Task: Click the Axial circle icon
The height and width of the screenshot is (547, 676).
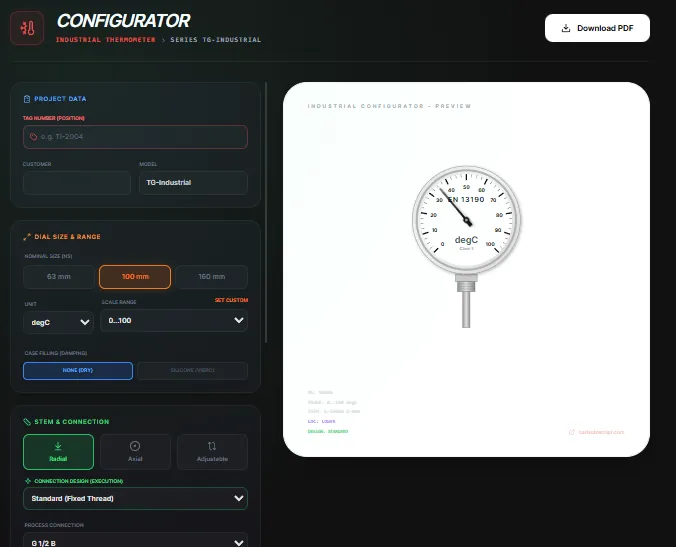Action: point(135,446)
